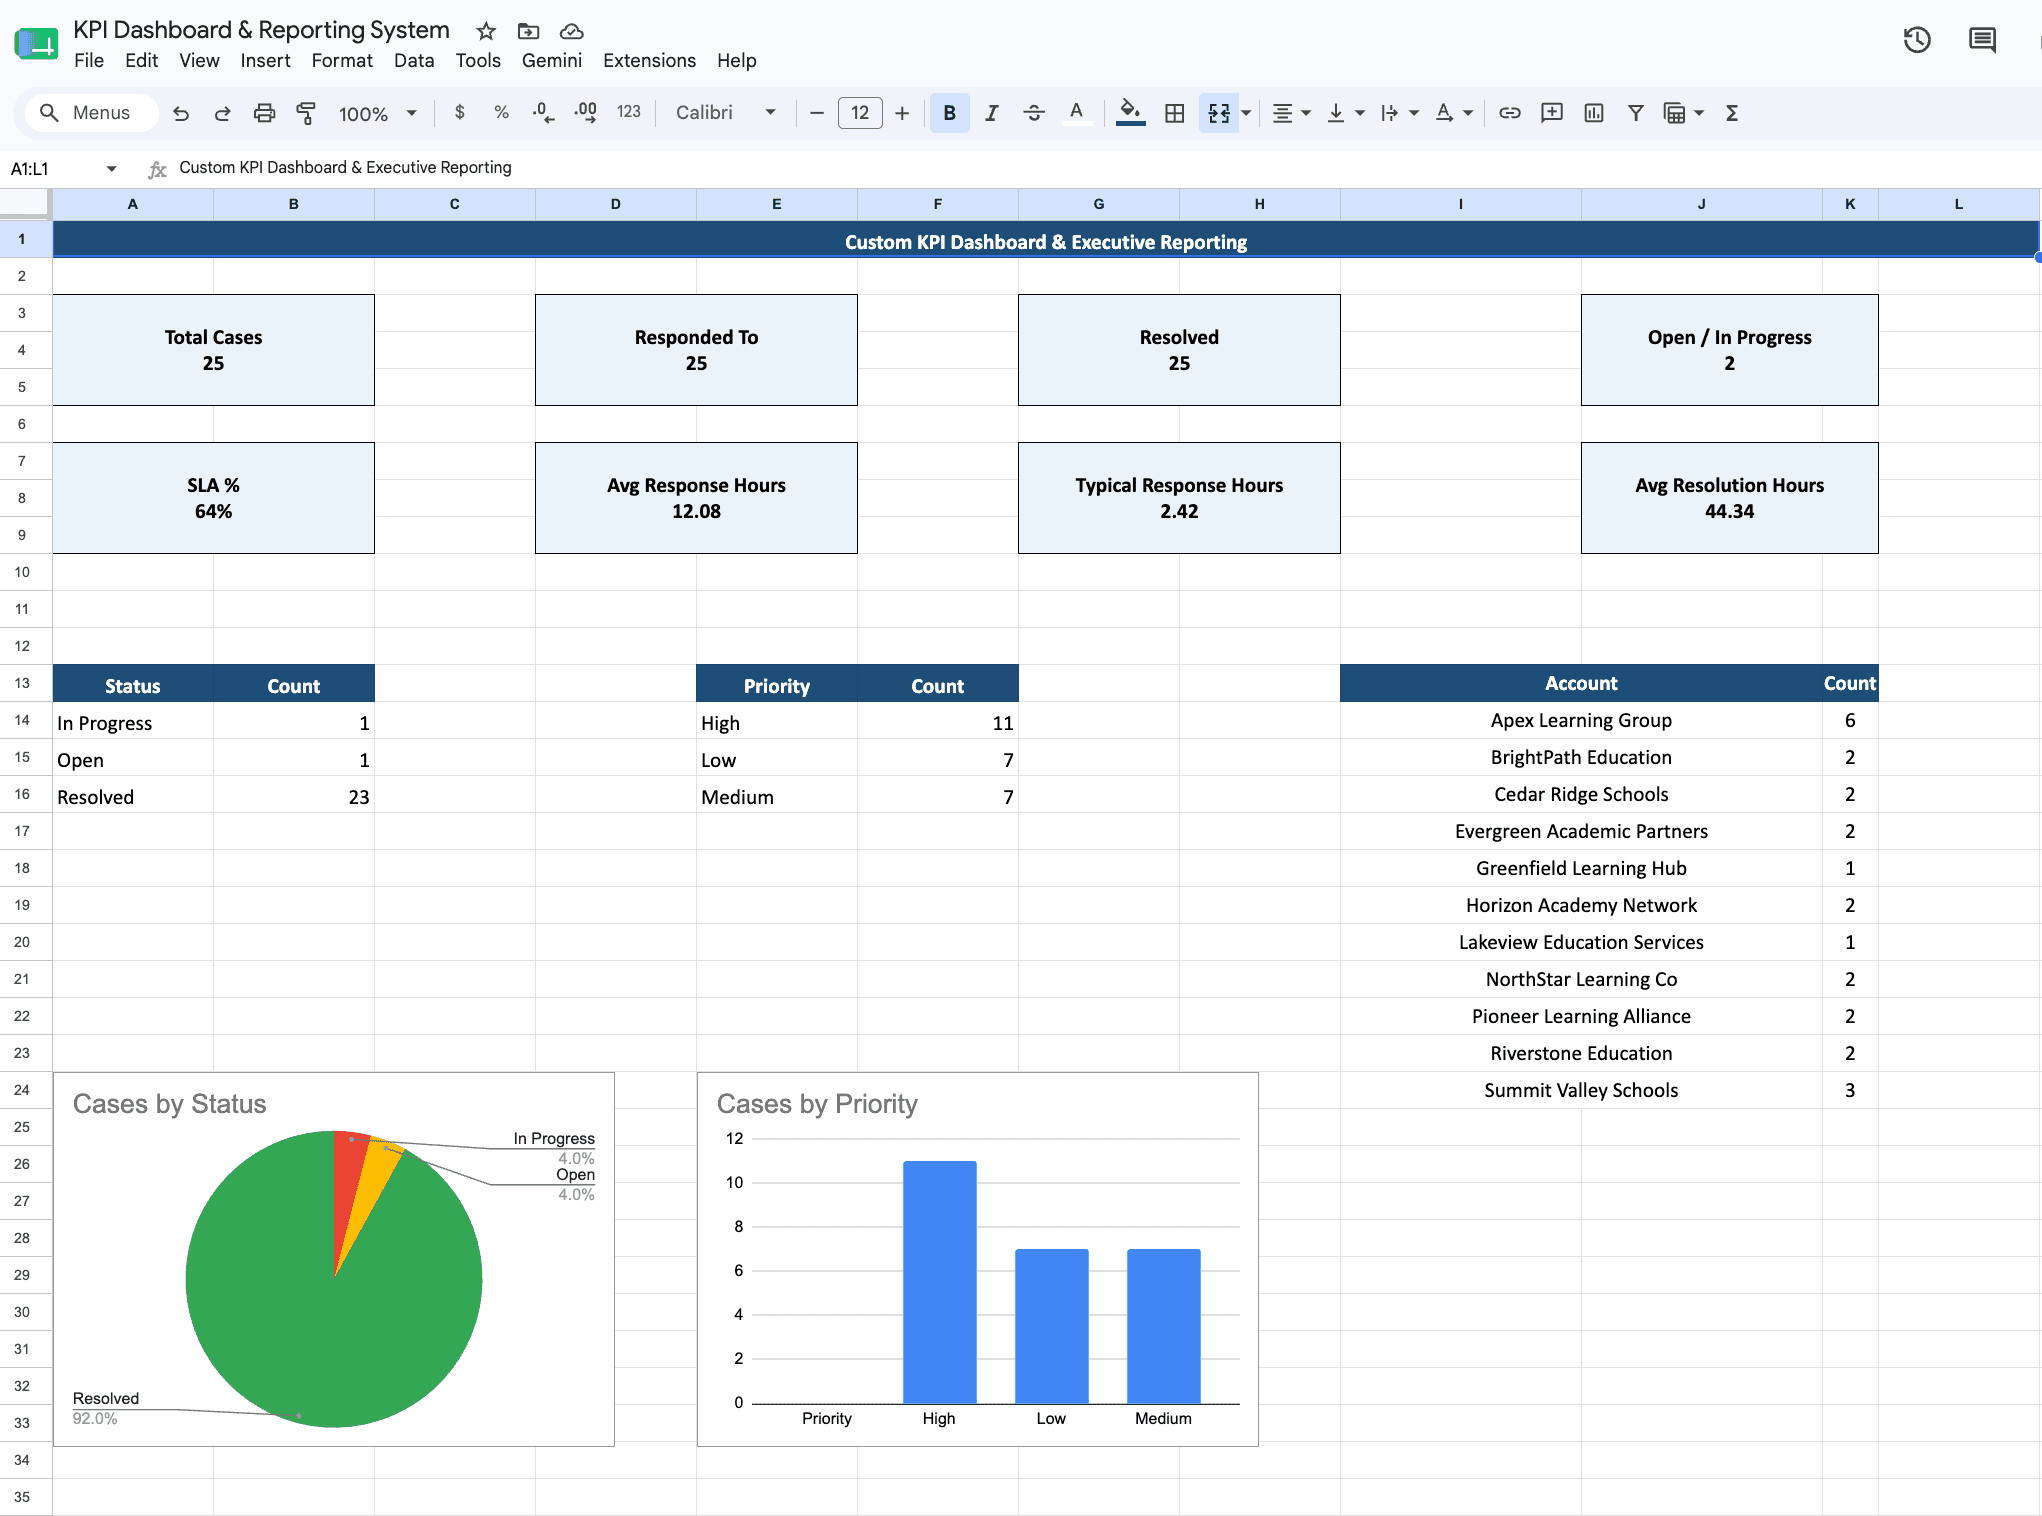Viewport: 2042px width, 1516px height.
Task: Open the Edit menu
Action: tap(141, 61)
